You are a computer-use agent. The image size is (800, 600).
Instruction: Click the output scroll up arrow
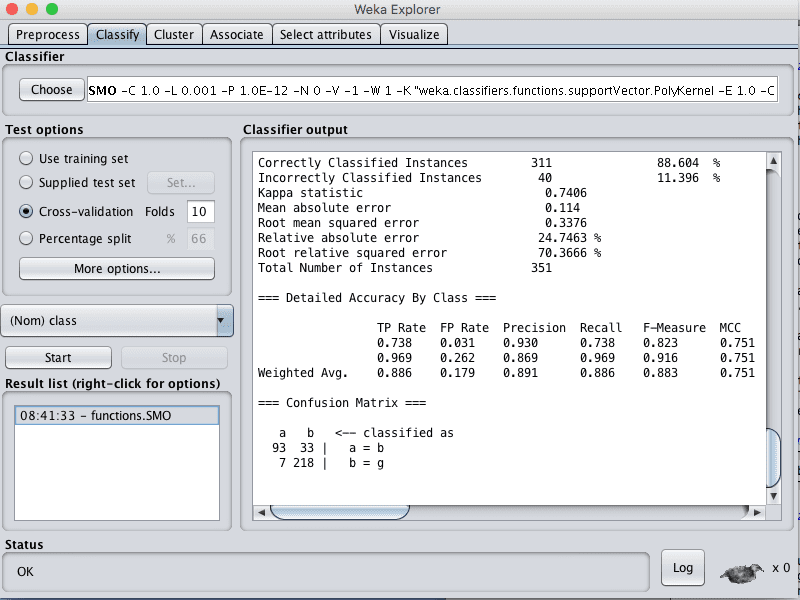(x=773, y=160)
